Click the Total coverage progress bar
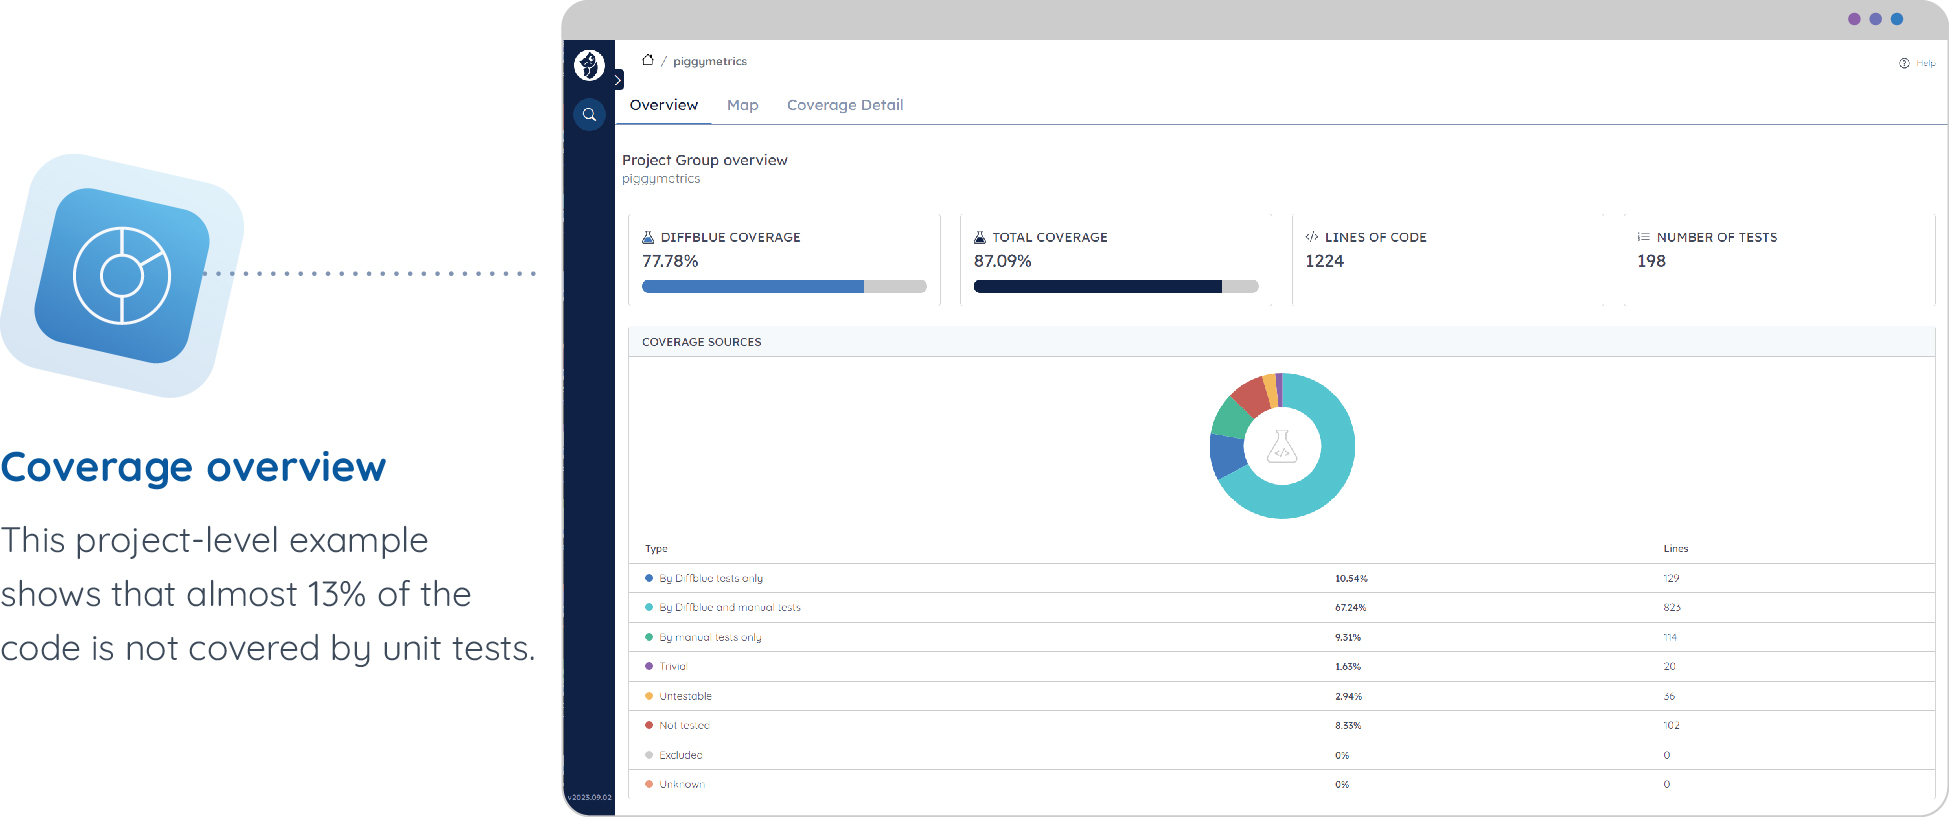This screenshot has height=817, width=1949. (x=1115, y=287)
